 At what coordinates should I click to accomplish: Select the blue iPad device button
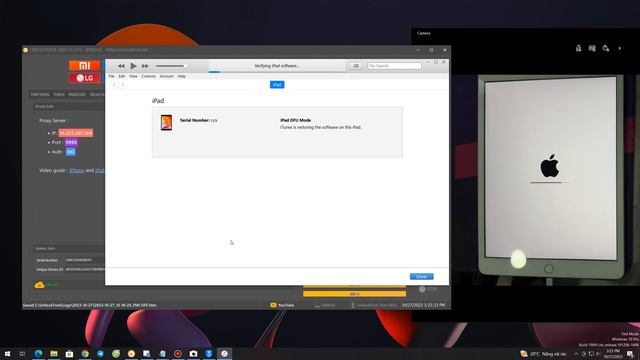click(277, 84)
